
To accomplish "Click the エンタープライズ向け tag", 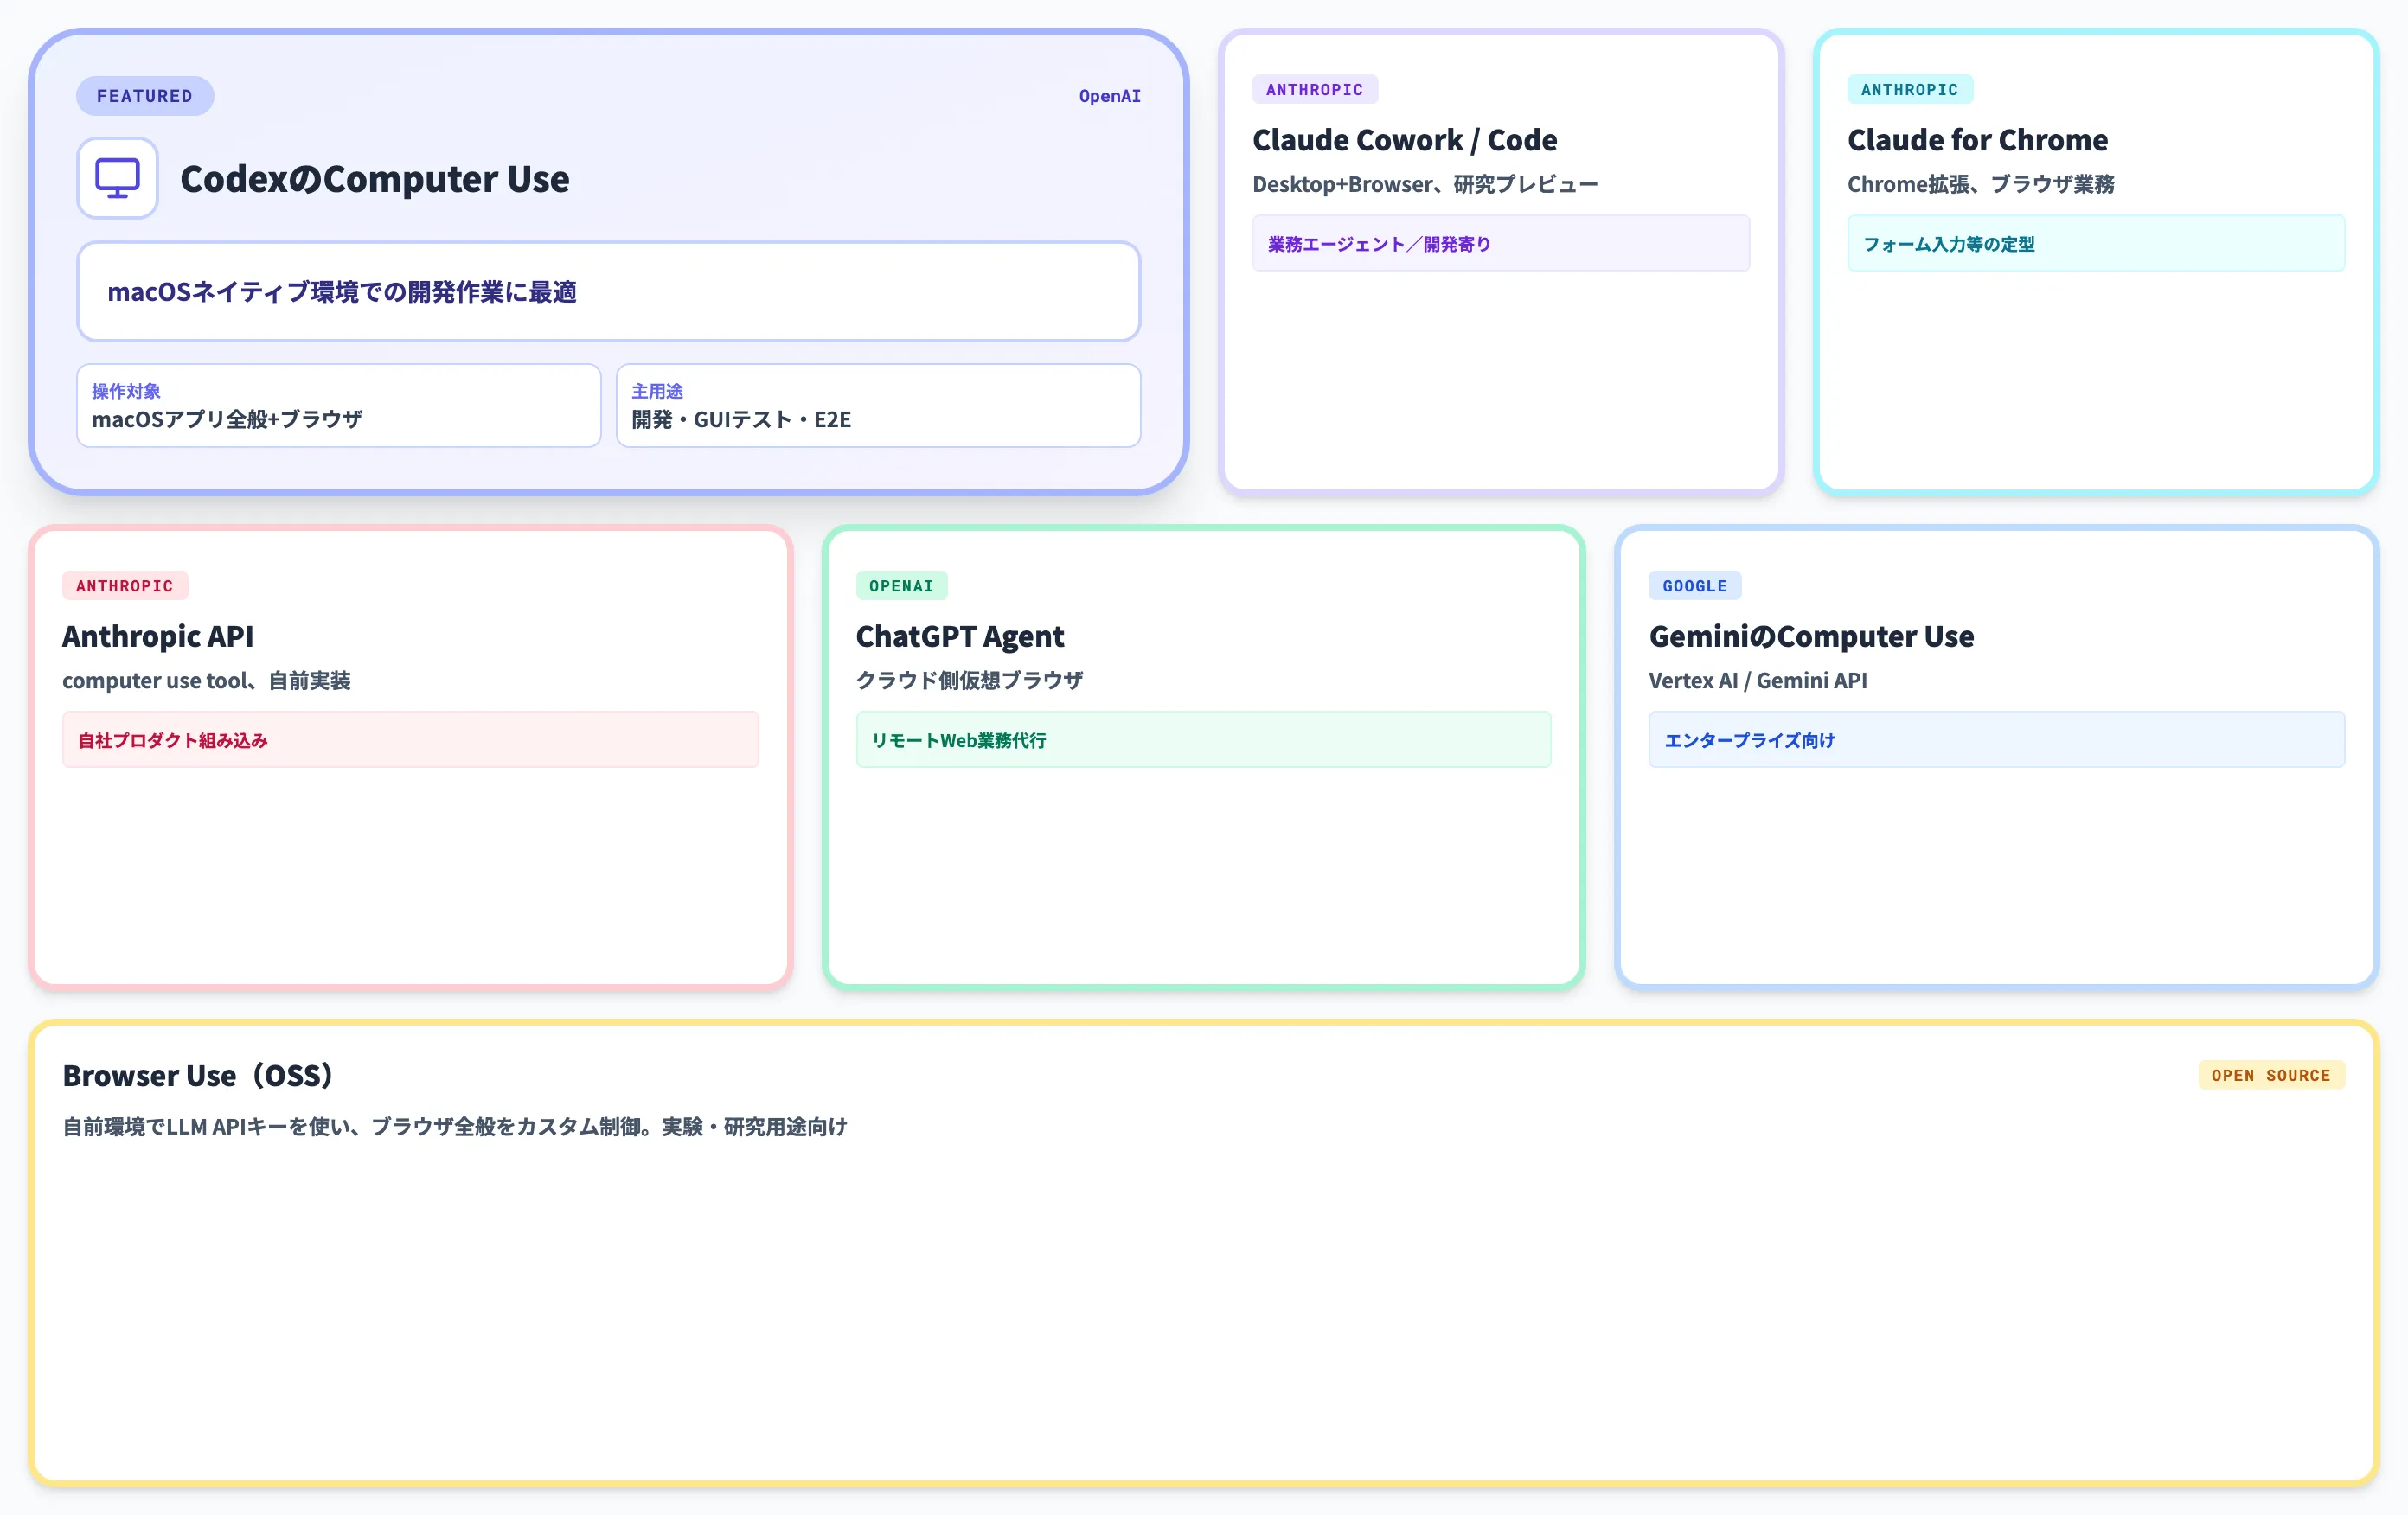I will click(1996, 739).
